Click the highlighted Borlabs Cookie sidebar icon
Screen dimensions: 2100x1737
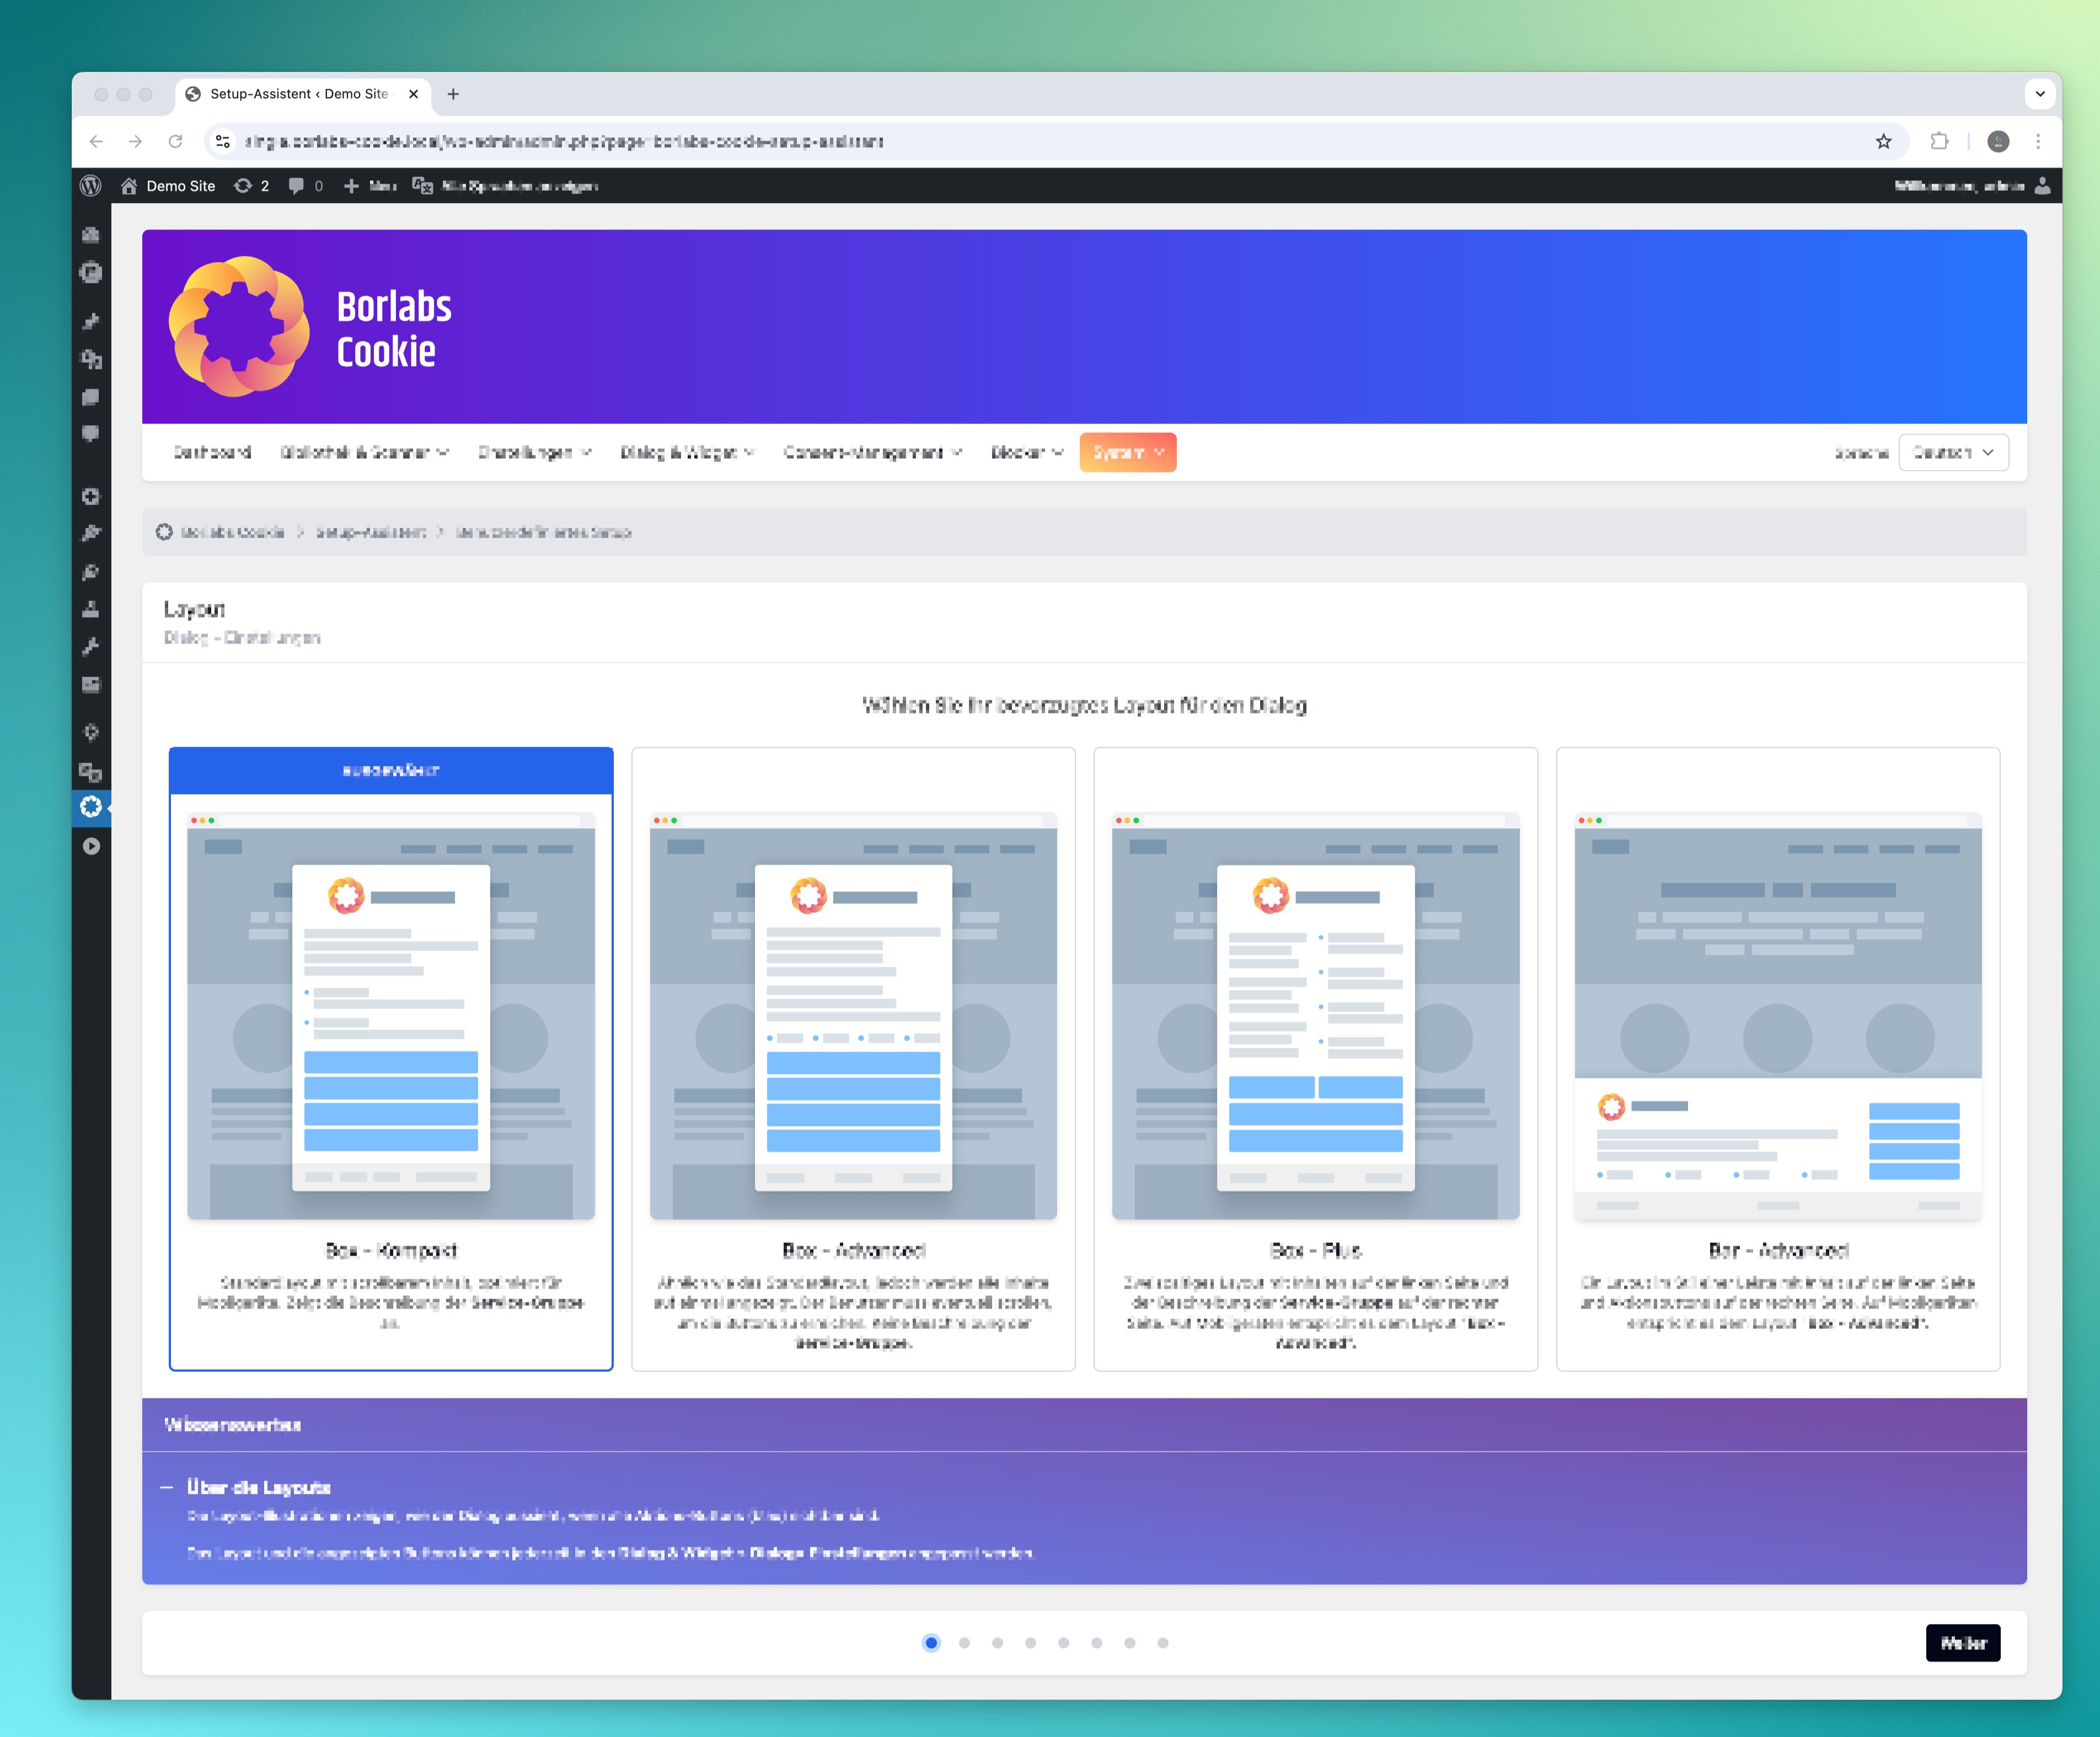pos(91,807)
